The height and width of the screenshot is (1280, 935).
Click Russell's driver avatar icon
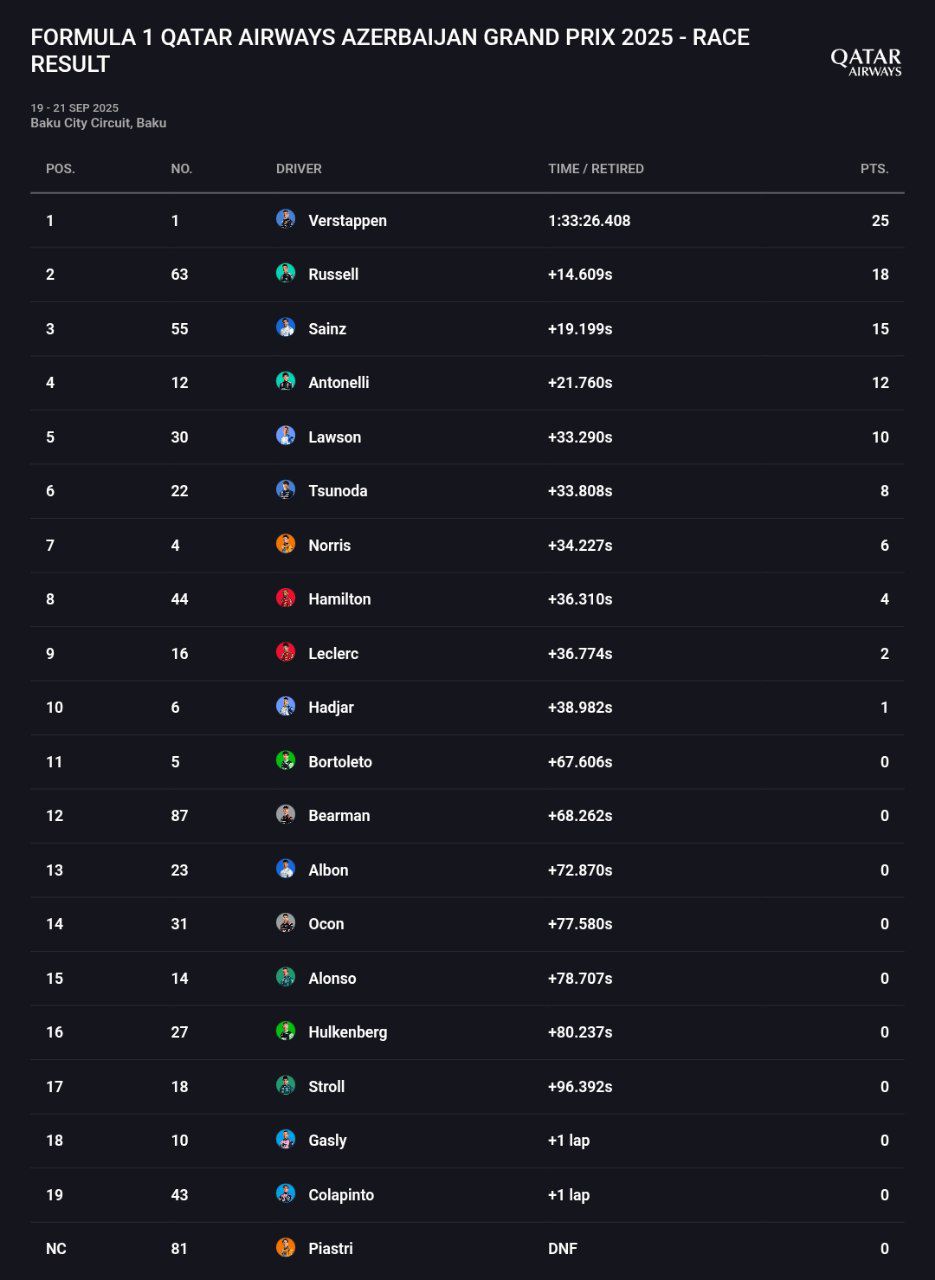[286, 273]
